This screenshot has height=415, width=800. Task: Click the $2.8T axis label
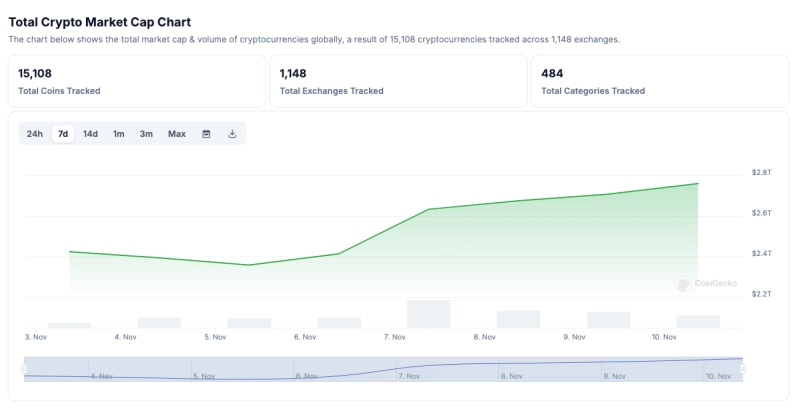761,173
